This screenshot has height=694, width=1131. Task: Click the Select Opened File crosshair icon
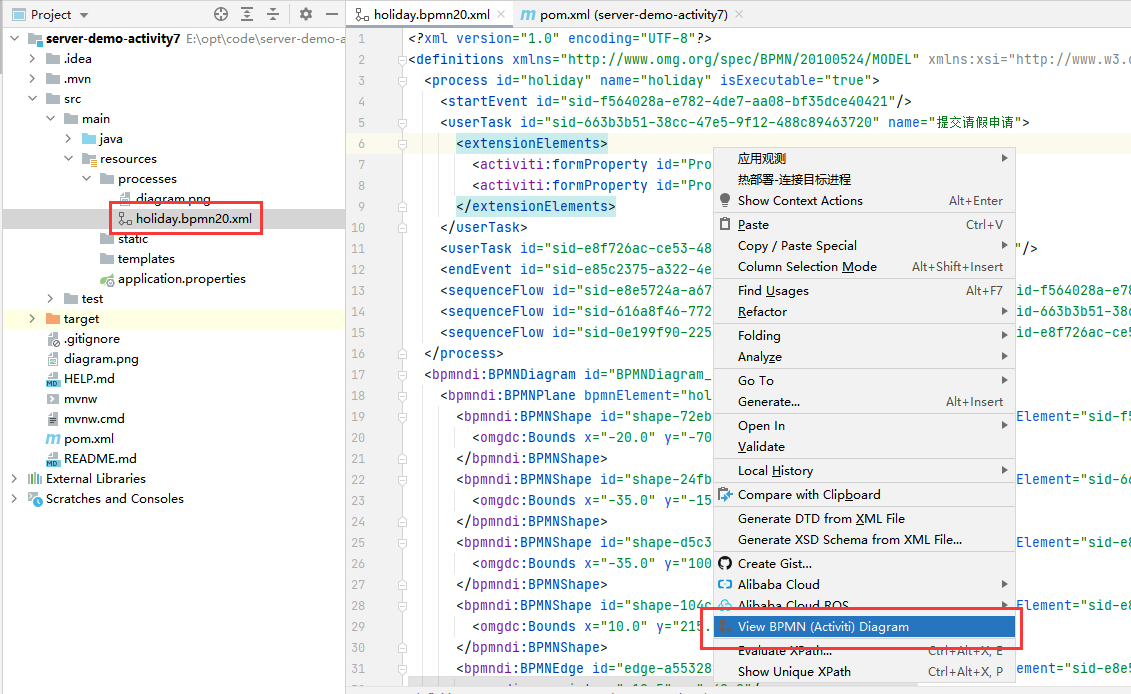coord(221,14)
